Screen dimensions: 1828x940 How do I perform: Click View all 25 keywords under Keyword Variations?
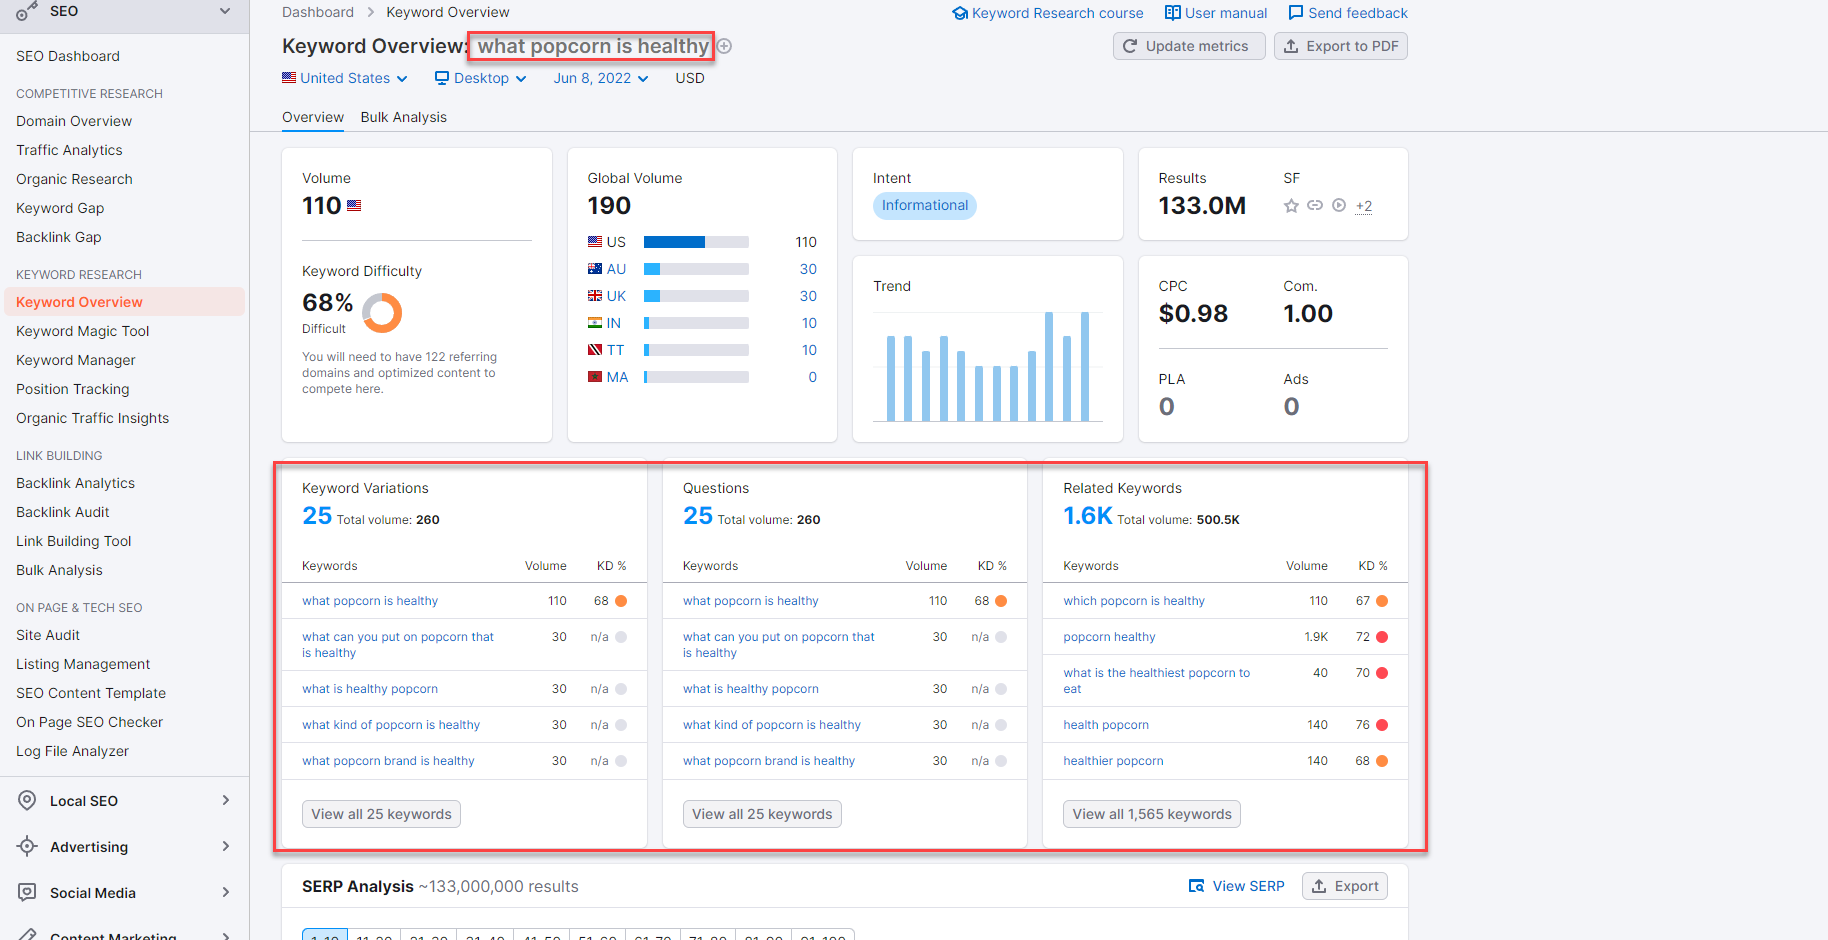[381, 814]
